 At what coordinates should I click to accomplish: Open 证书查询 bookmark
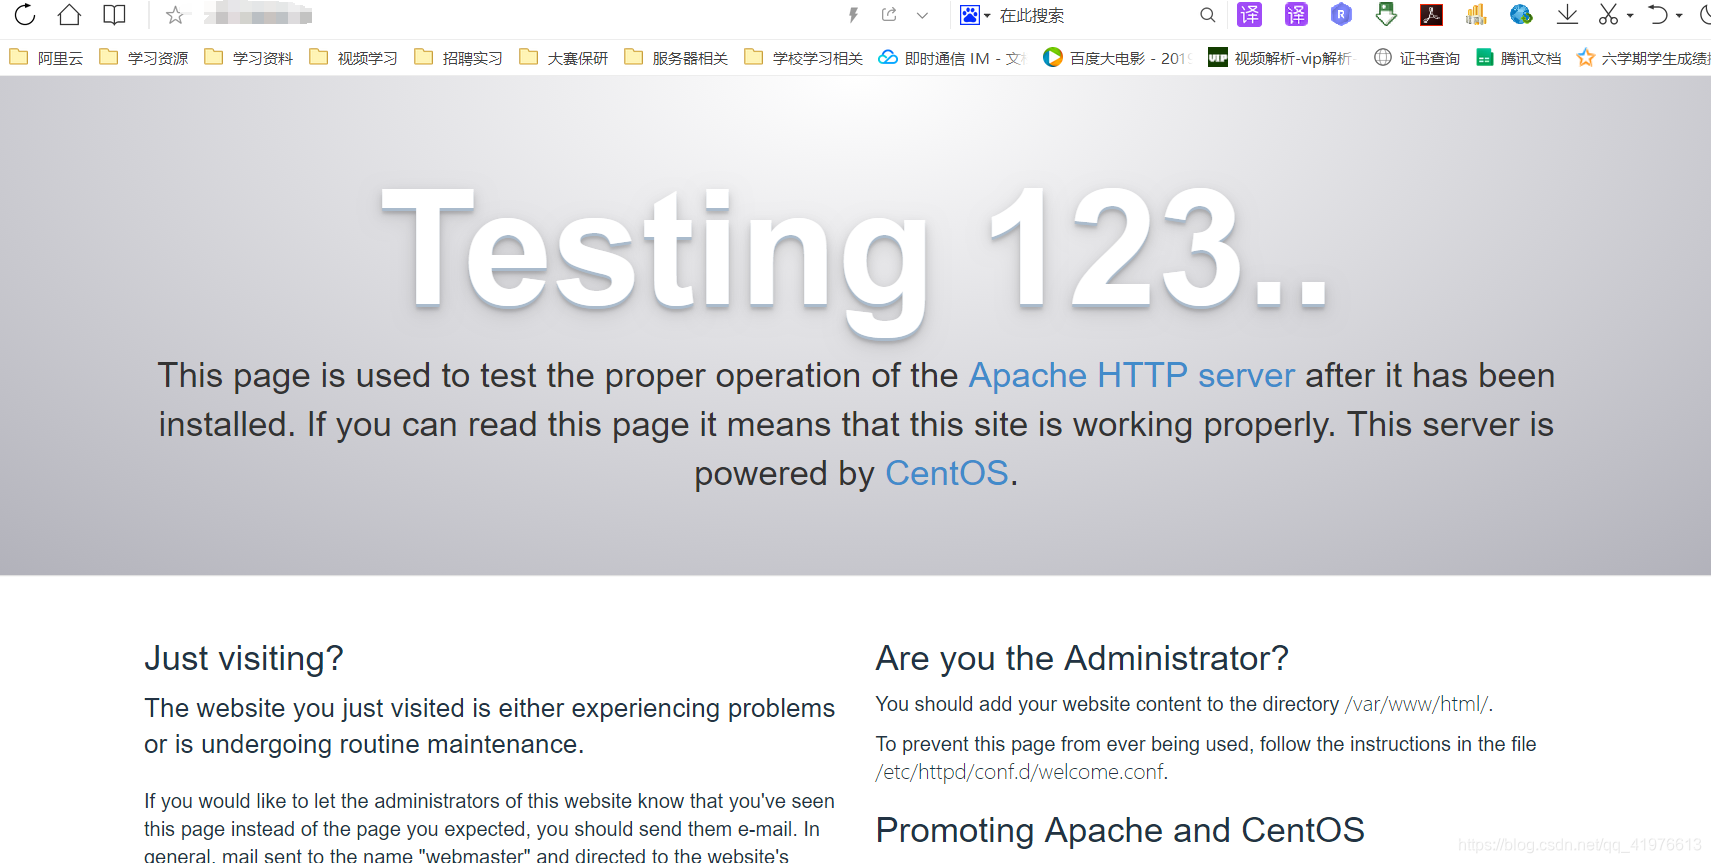tap(1417, 58)
